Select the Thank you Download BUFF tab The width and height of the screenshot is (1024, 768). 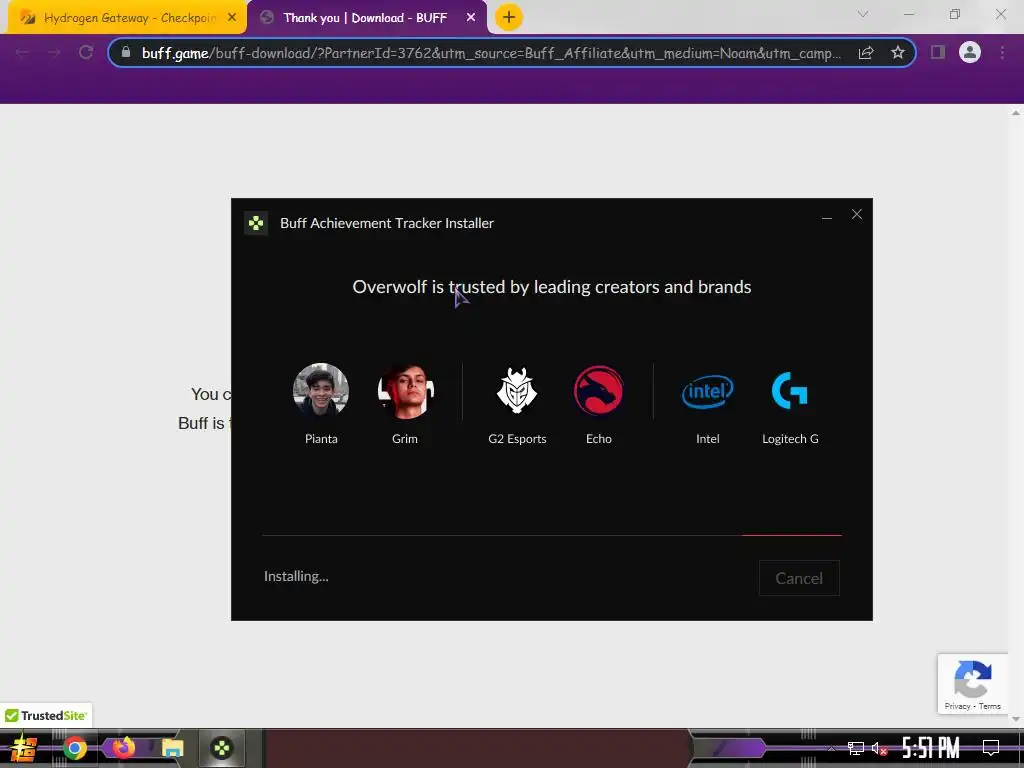(x=366, y=18)
